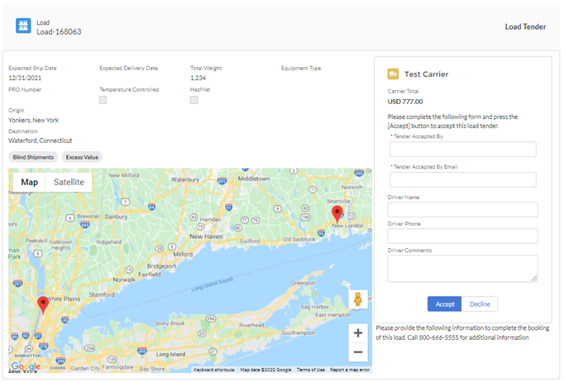
Task: Click Greenport label on map
Action: pos(303,283)
